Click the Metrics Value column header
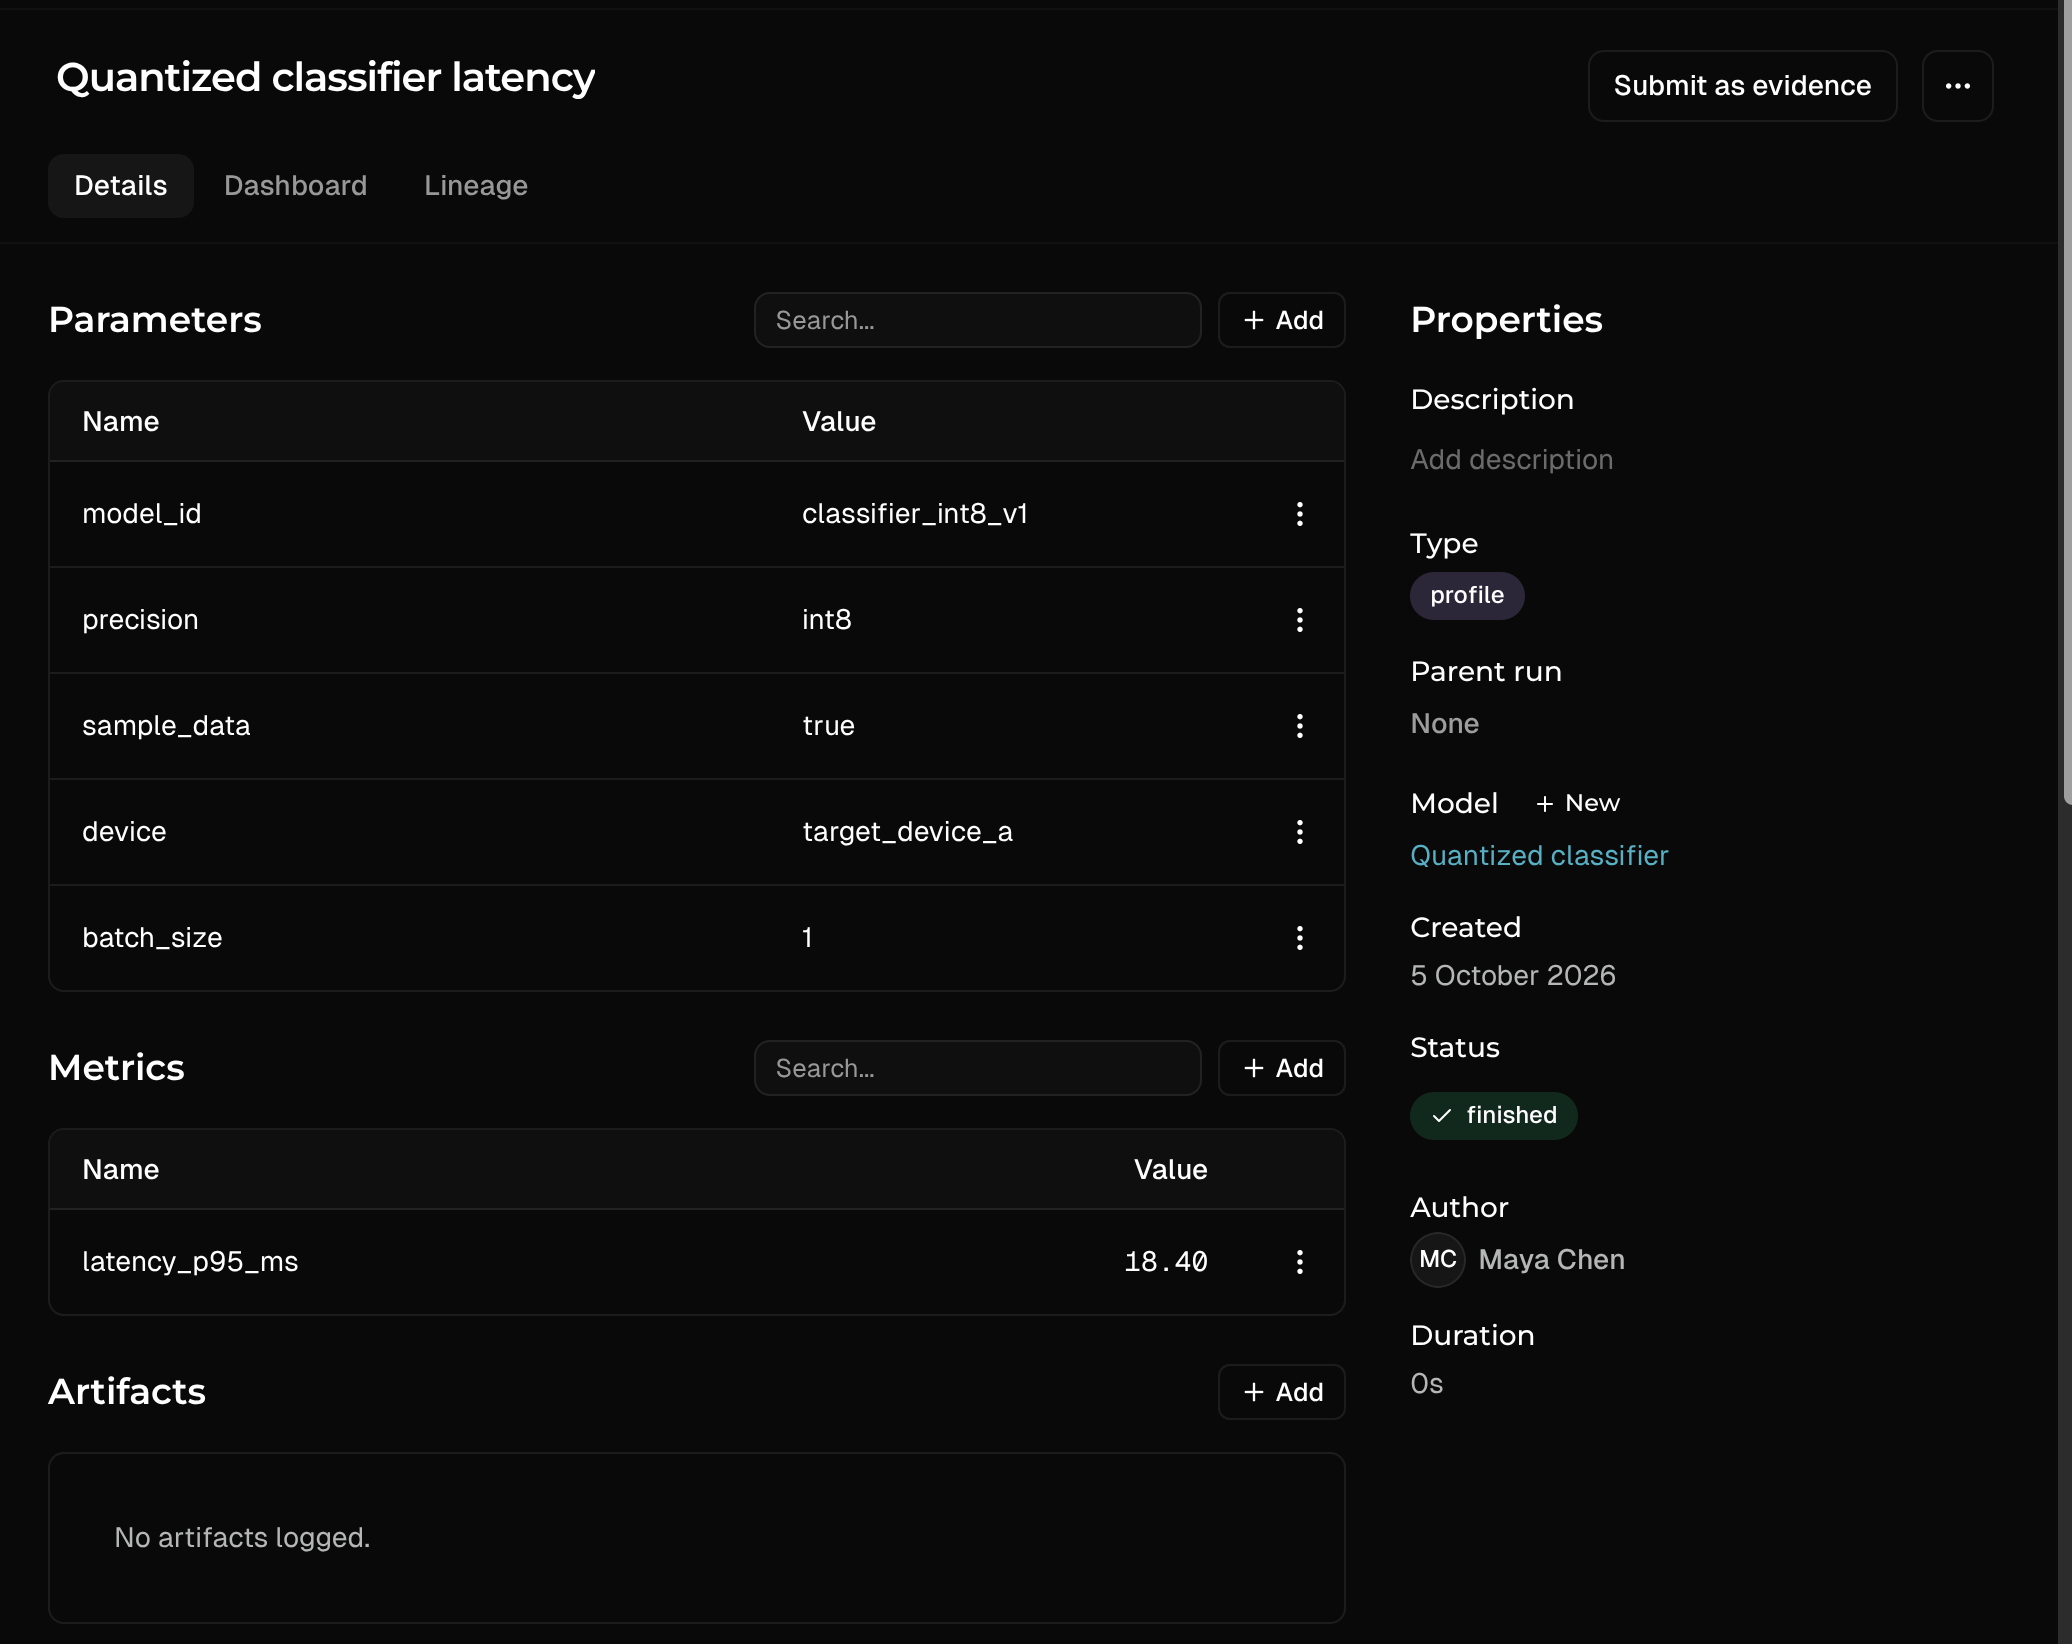2072x1644 pixels. click(1170, 1170)
